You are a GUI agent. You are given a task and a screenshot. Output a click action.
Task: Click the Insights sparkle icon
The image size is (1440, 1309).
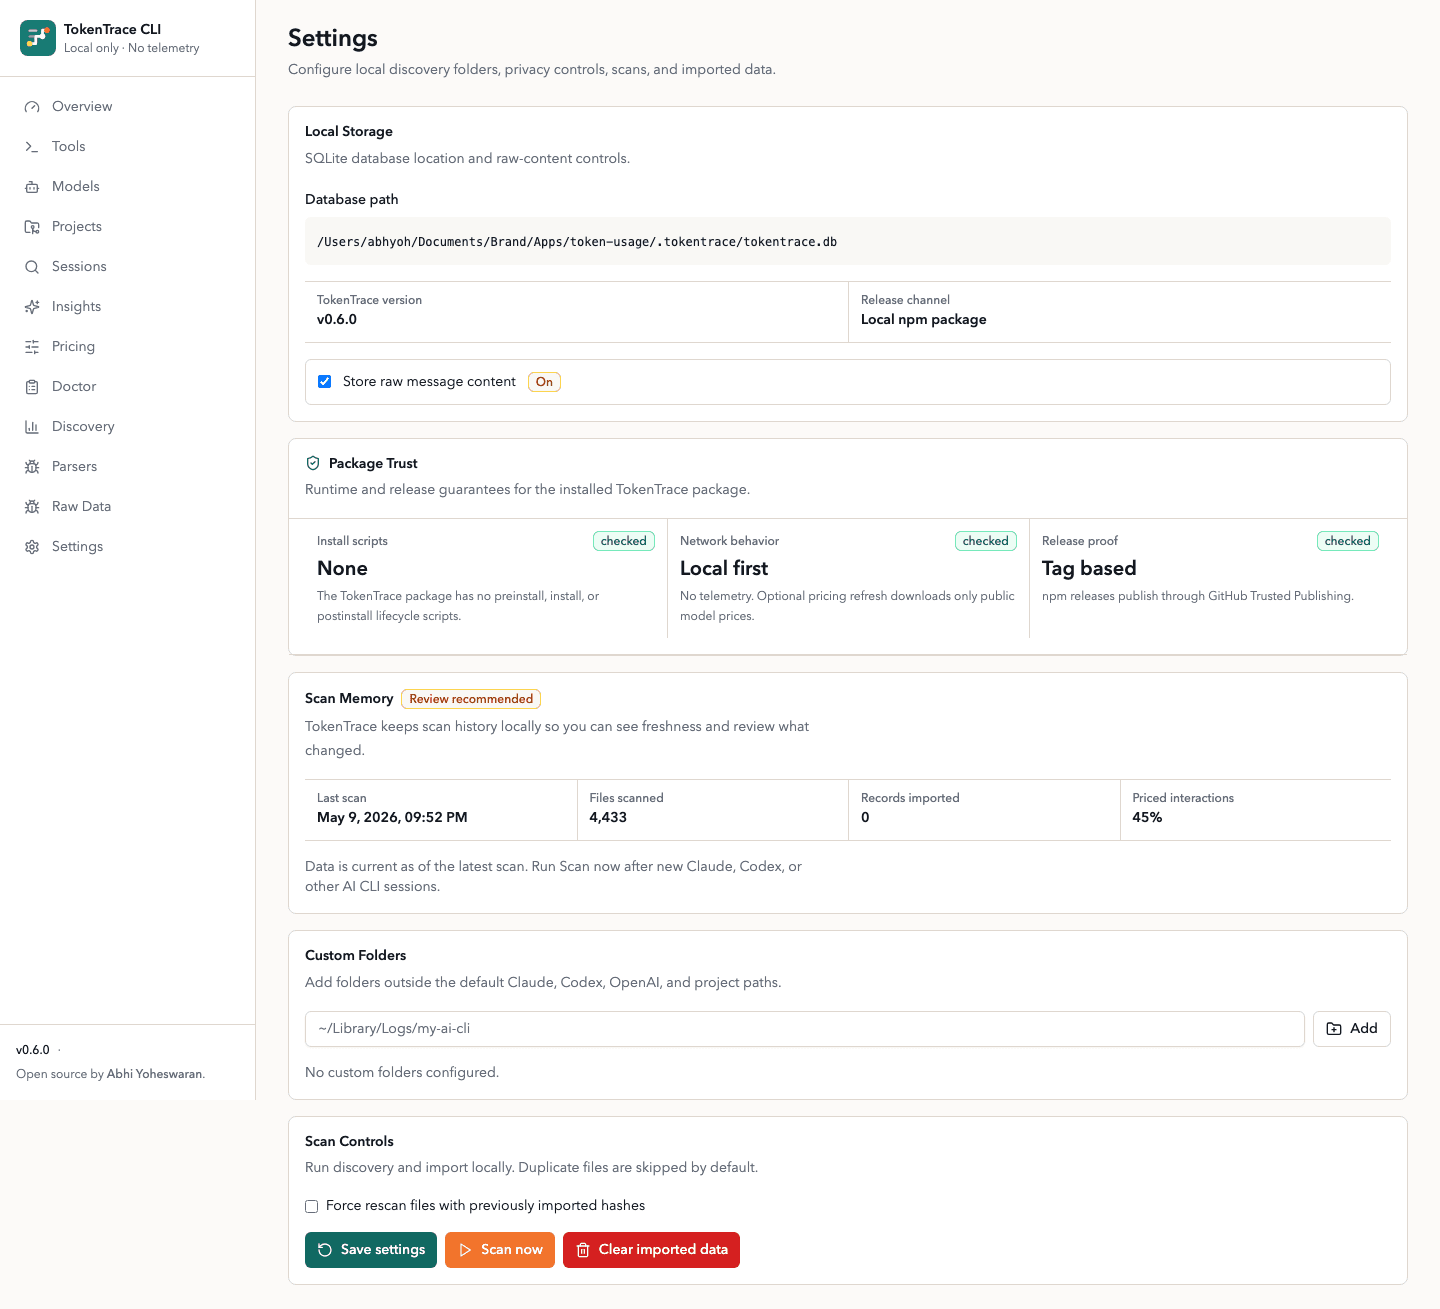click(32, 307)
